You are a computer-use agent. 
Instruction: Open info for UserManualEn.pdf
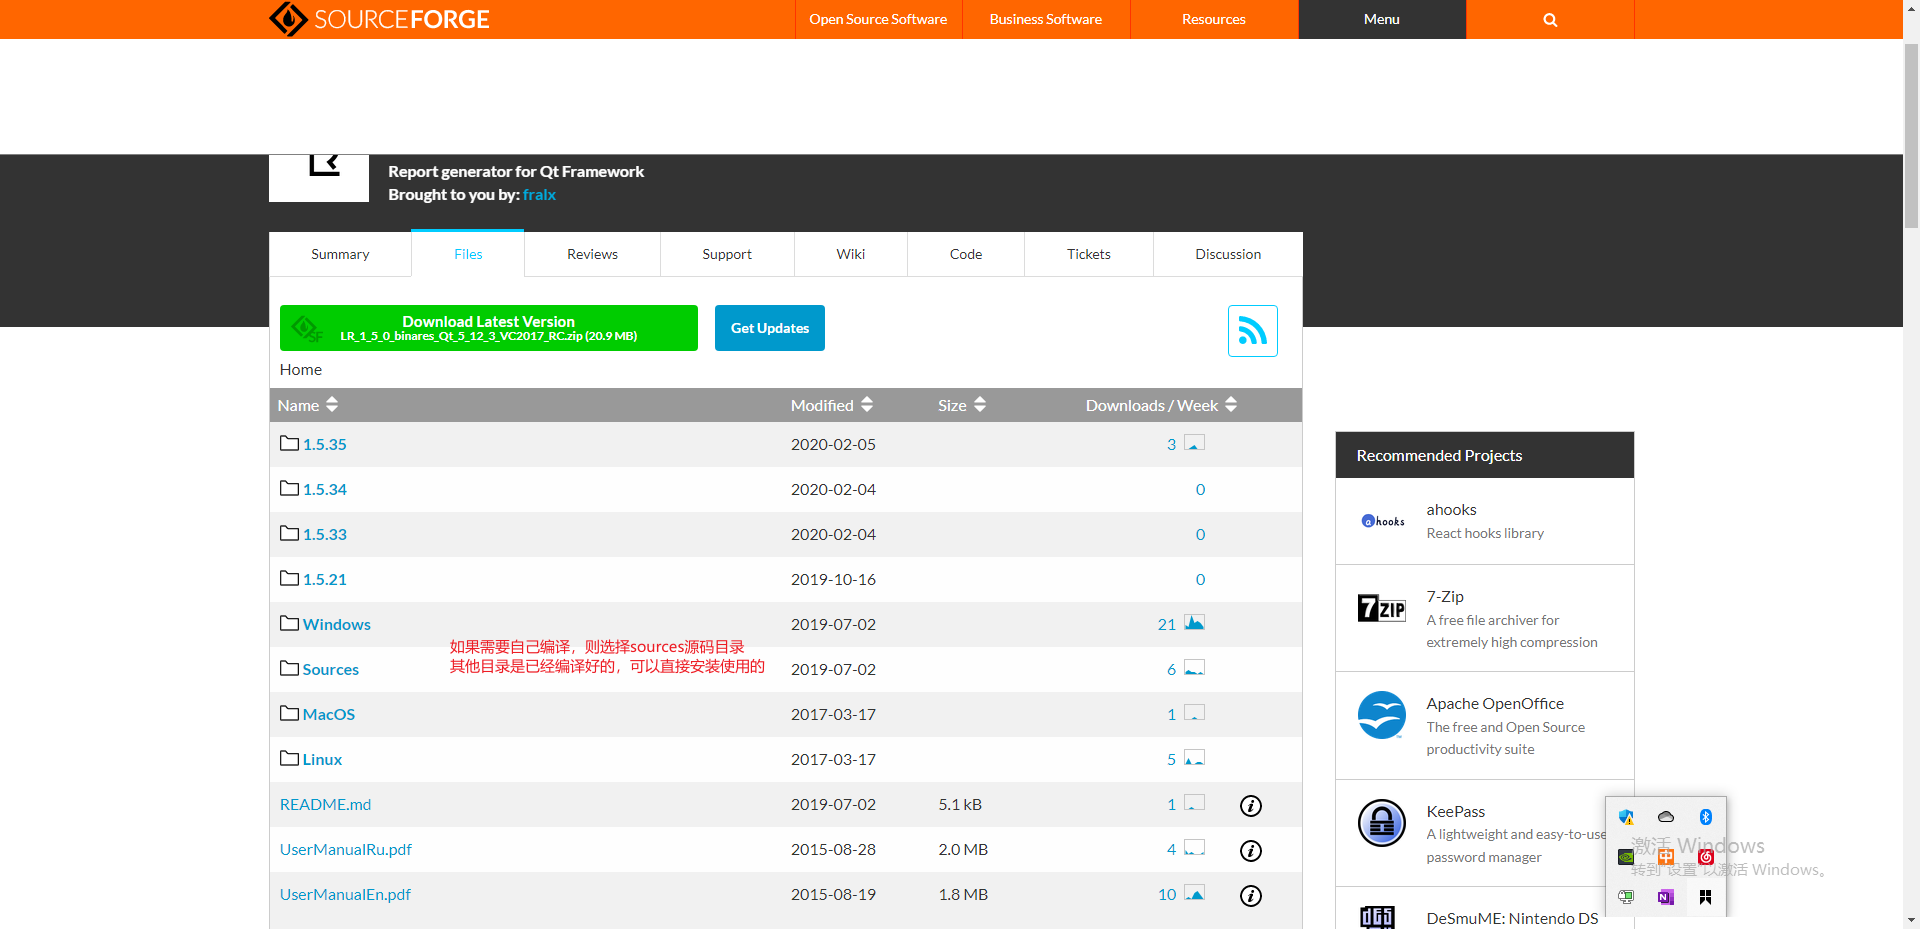(x=1250, y=896)
